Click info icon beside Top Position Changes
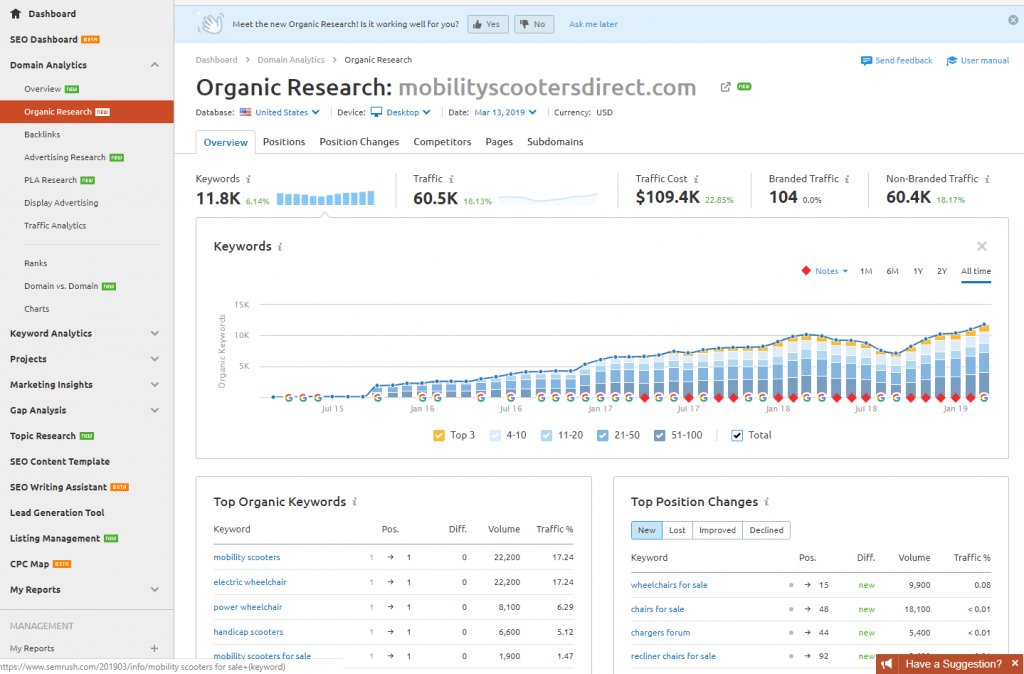1024x674 pixels. (765, 502)
